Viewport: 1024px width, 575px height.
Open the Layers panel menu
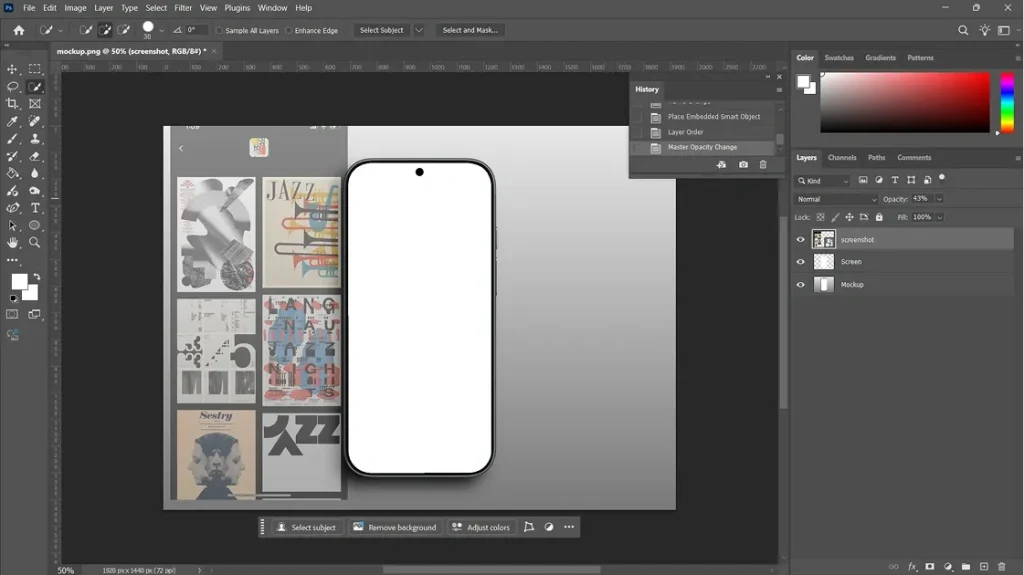(x=1017, y=158)
